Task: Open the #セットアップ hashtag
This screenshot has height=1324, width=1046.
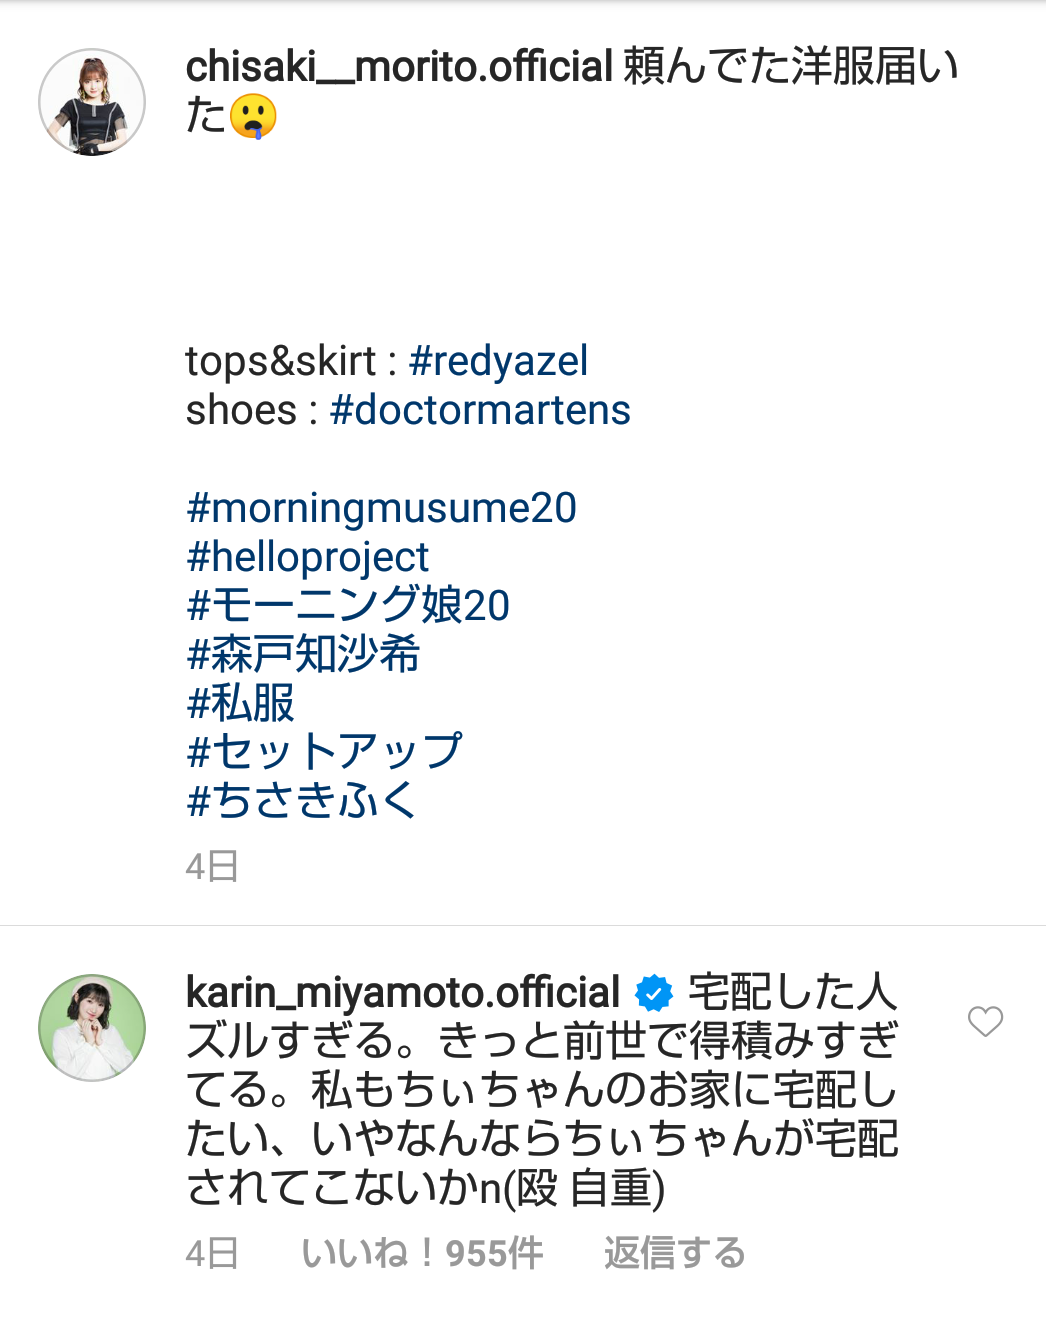Action: (324, 751)
